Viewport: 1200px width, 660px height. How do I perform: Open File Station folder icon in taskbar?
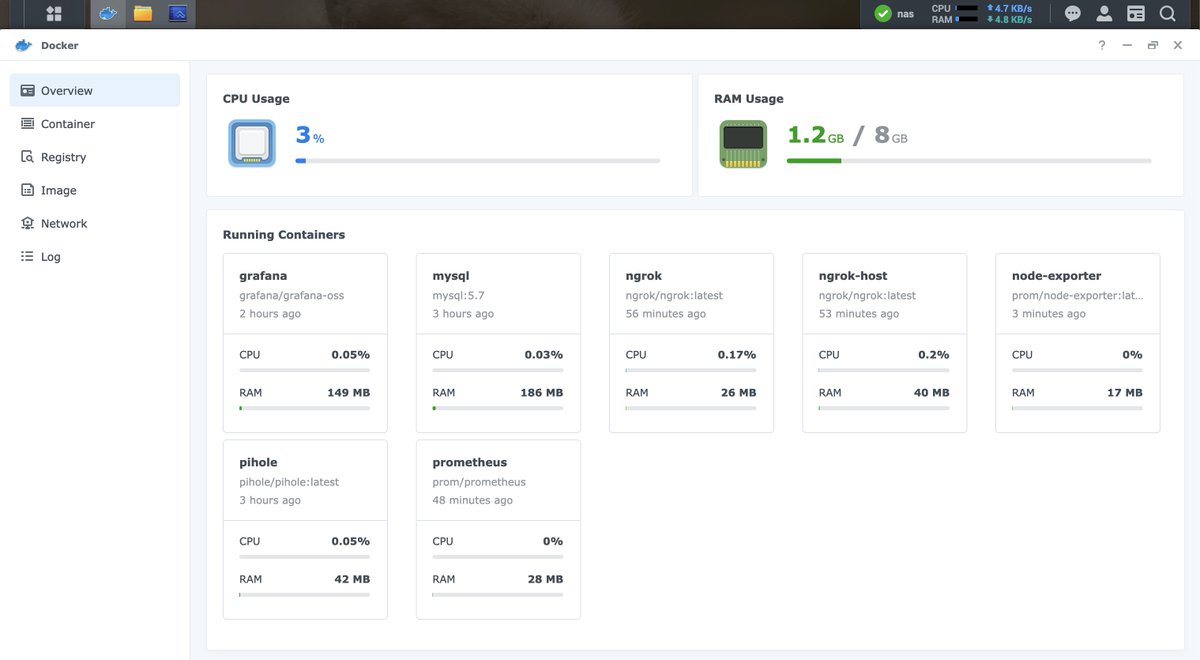tap(143, 14)
